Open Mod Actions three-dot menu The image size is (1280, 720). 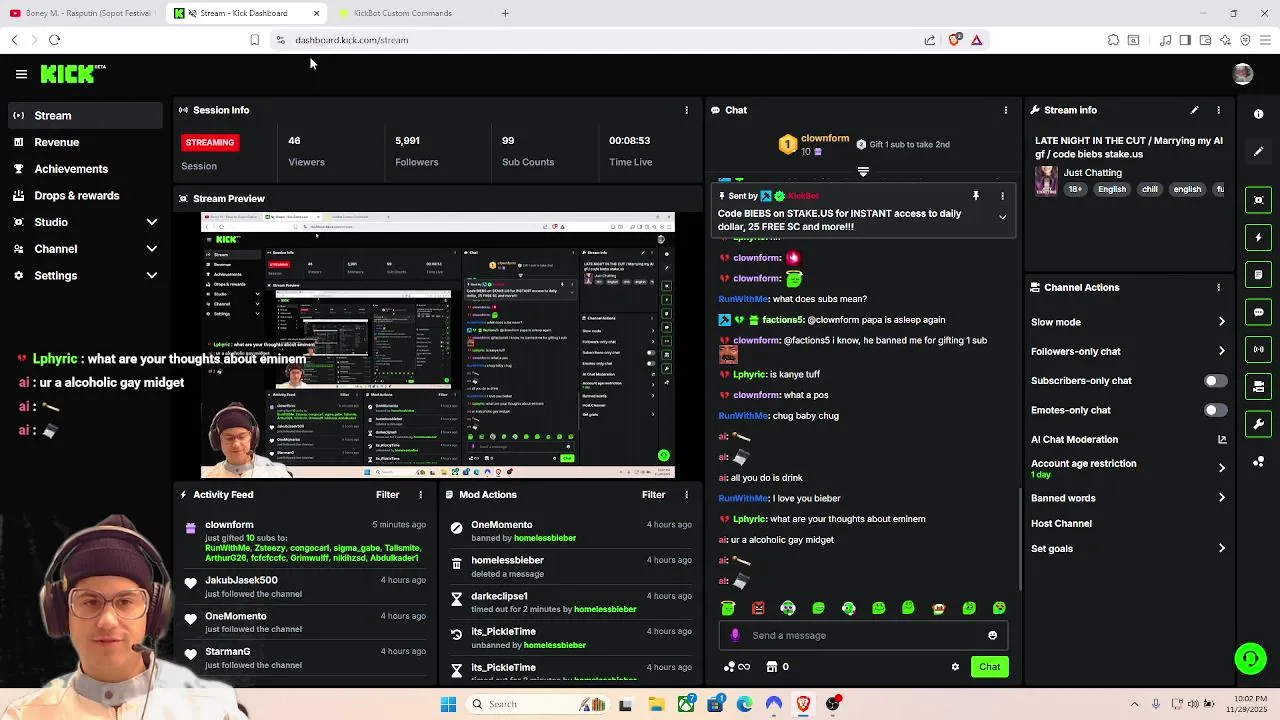686,494
